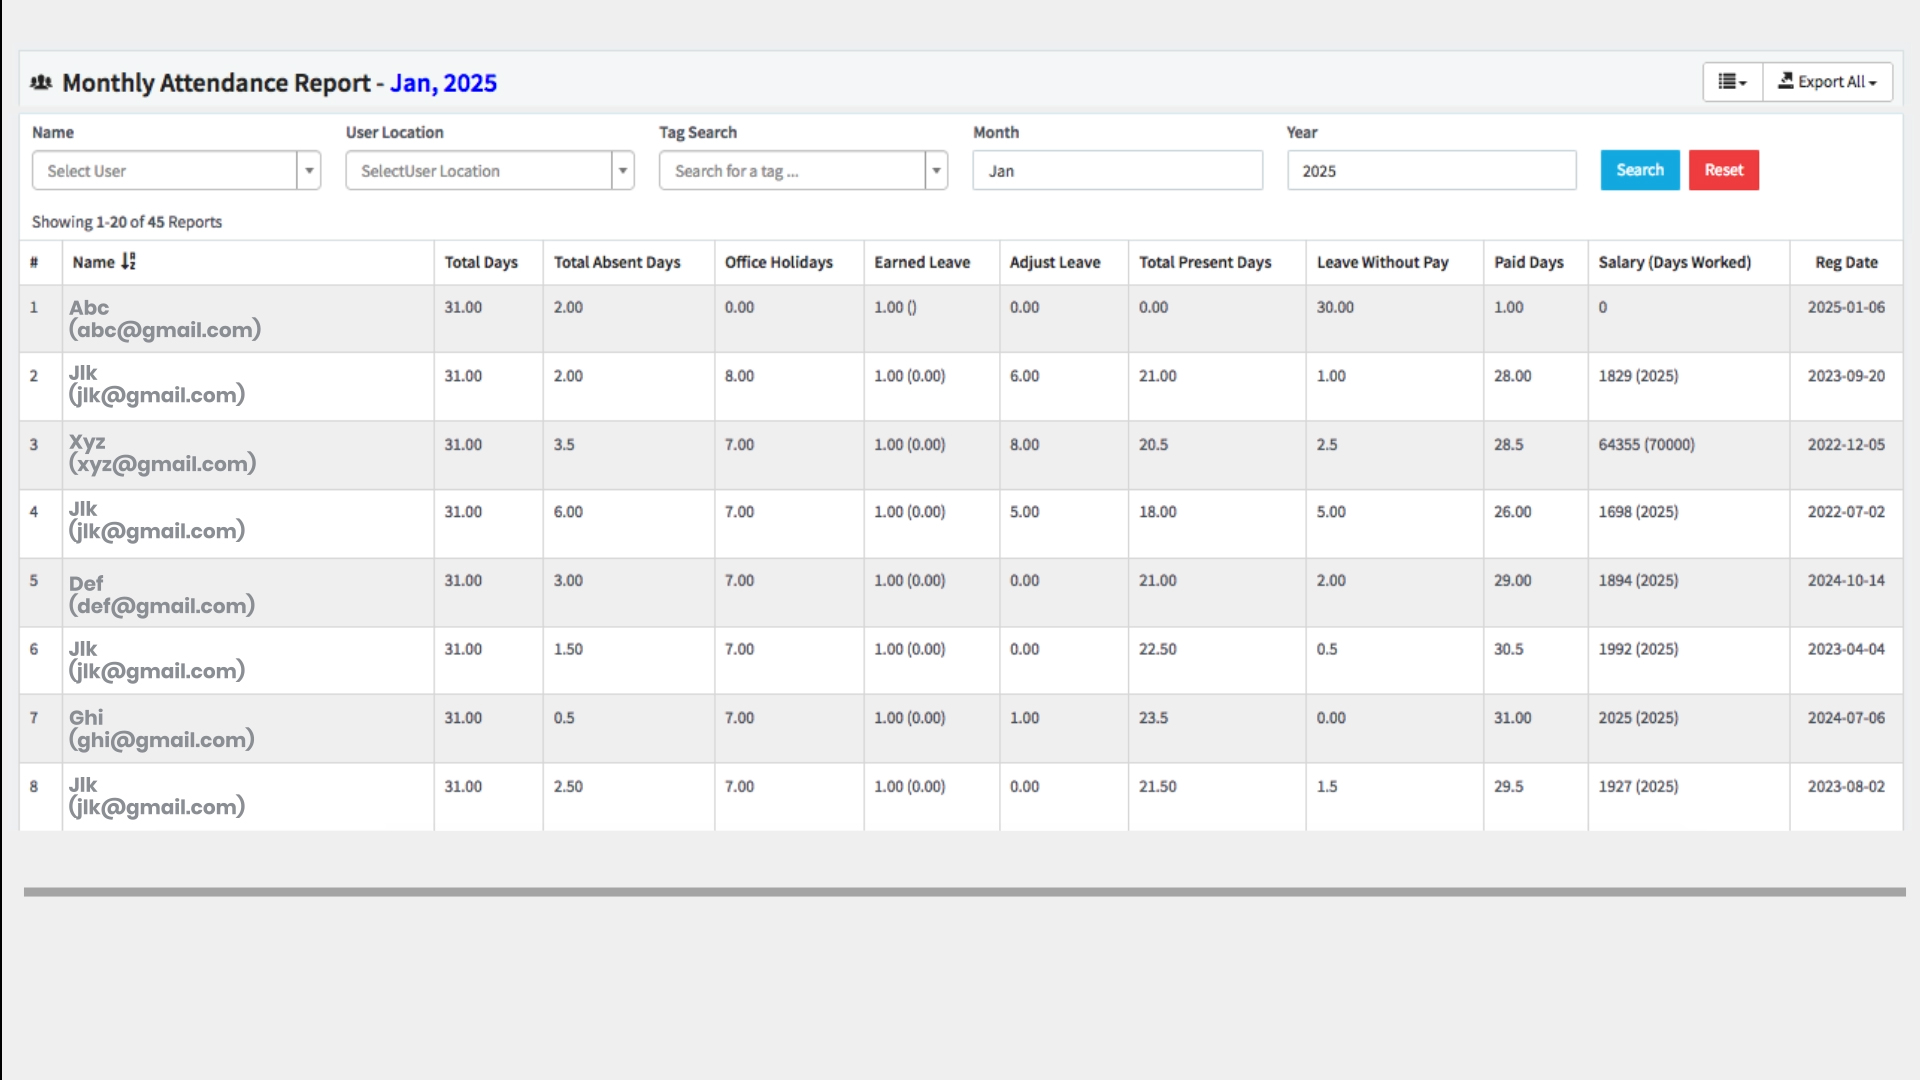Click the Adjust Leave value 8.00

point(1024,445)
